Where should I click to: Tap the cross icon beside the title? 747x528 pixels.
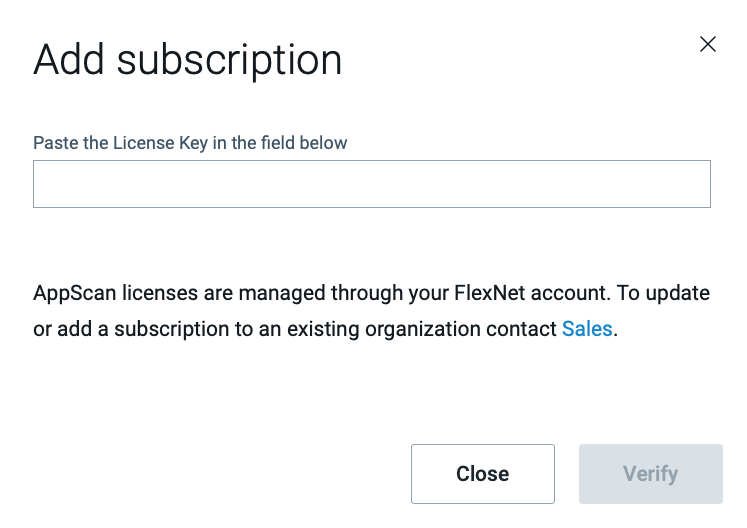(x=708, y=44)
